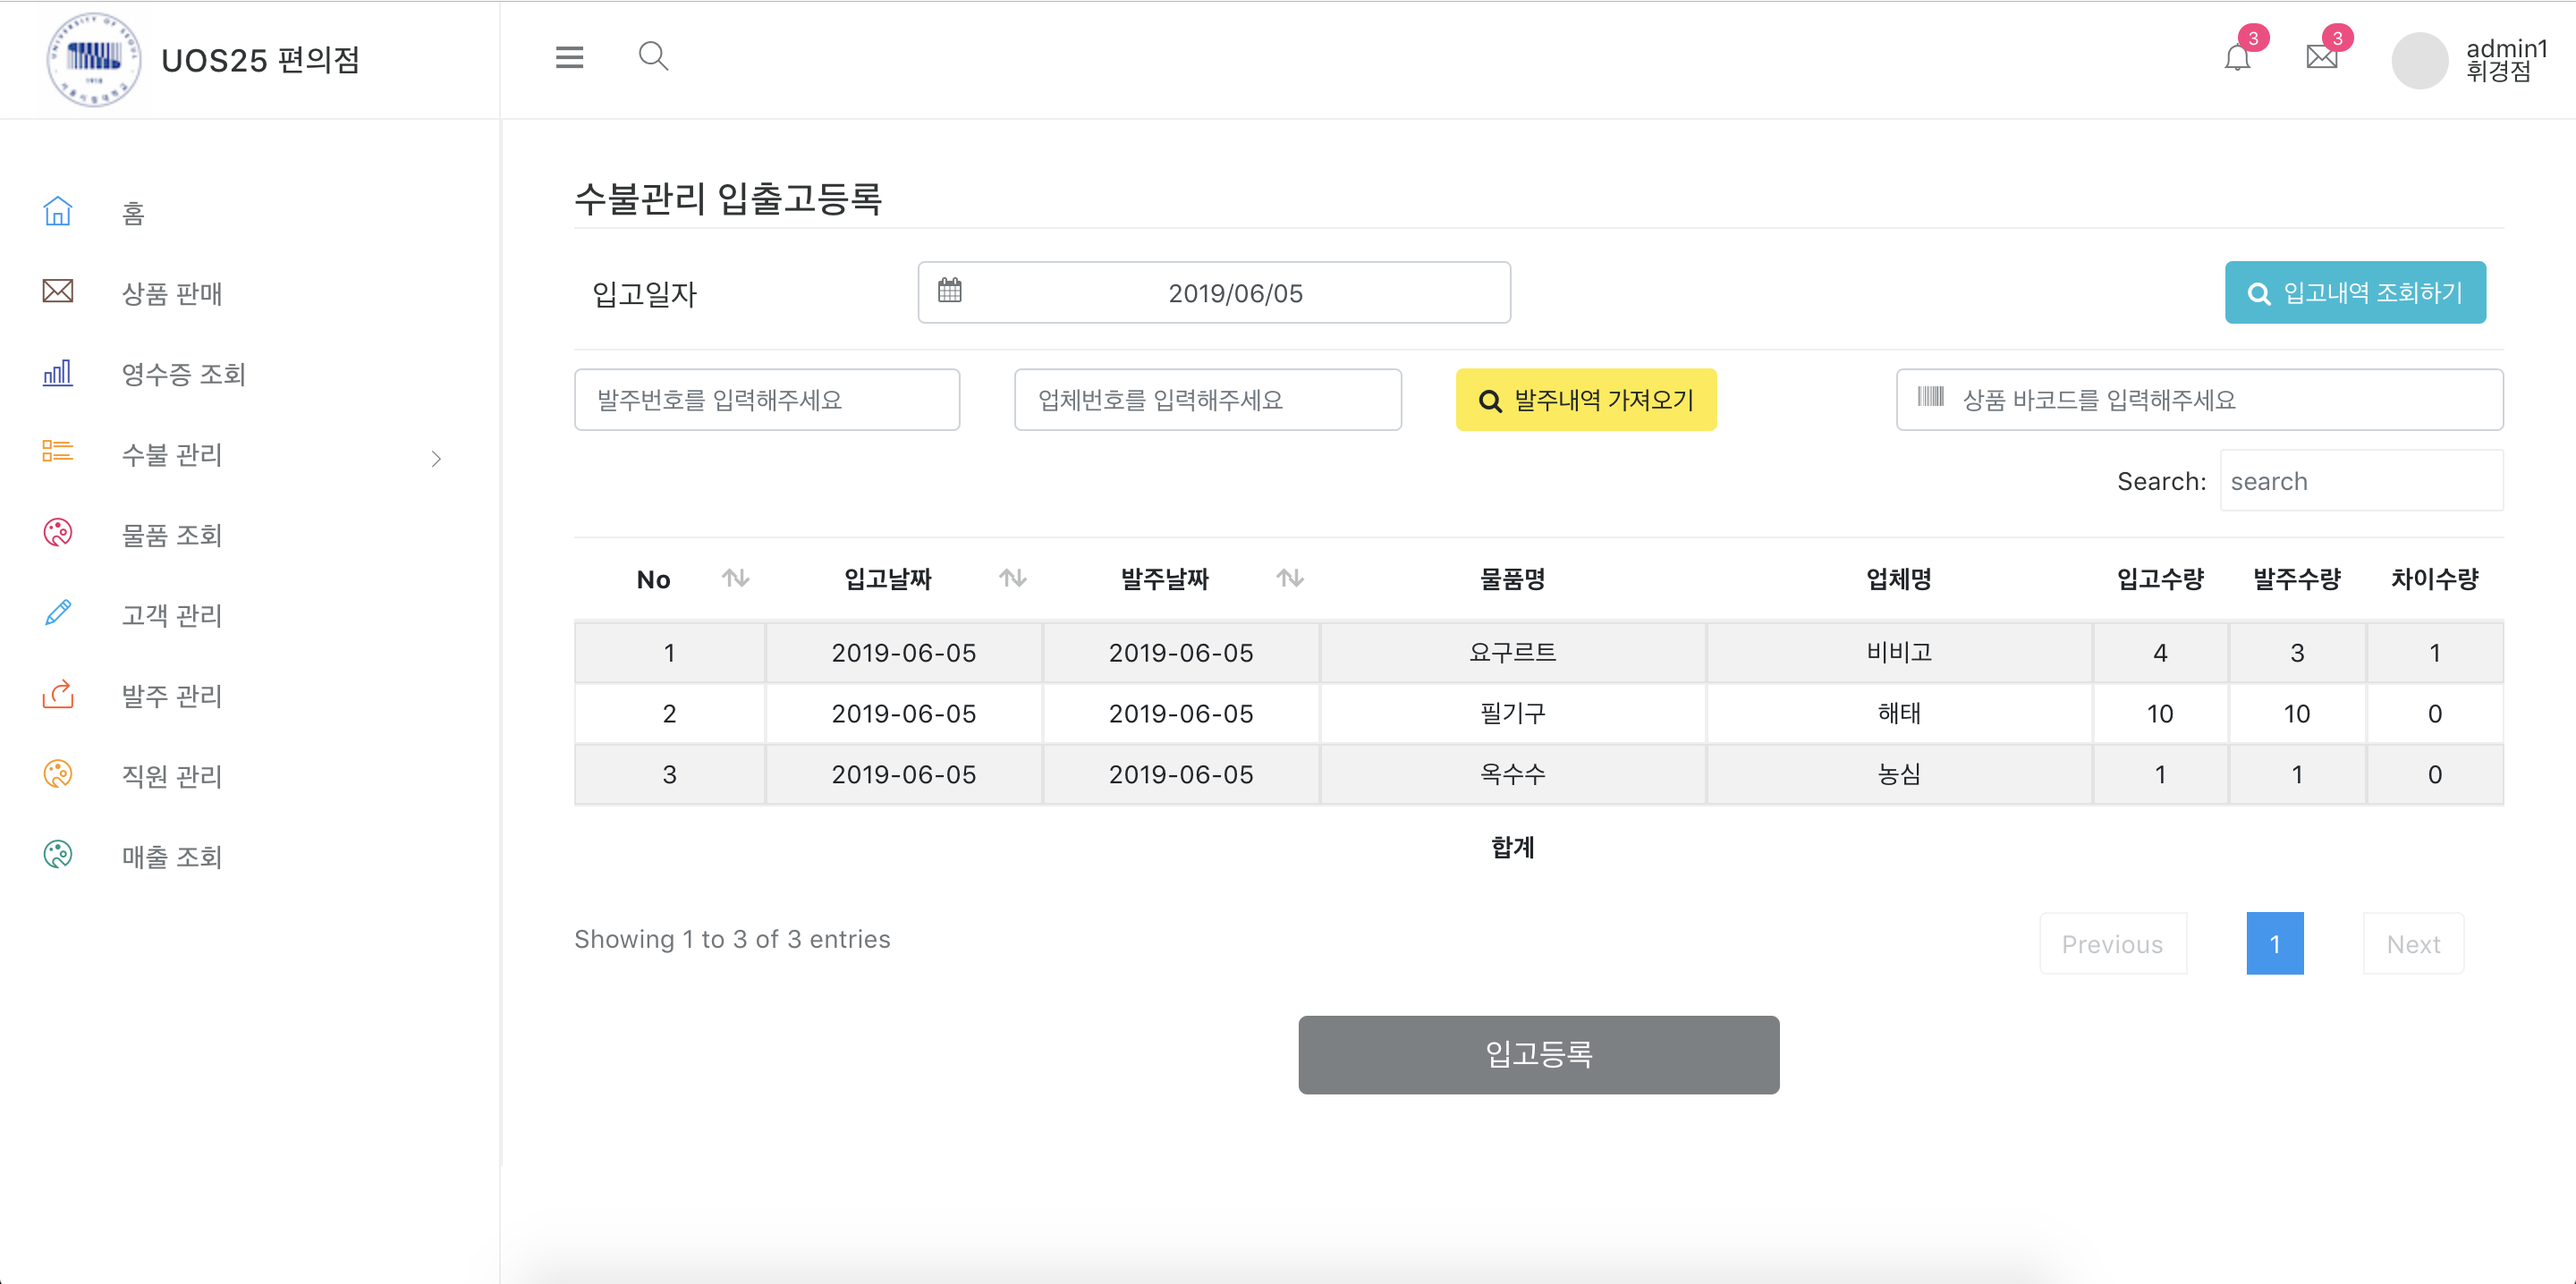Image resolution: width=2576 pixels, height=1284 pixels.
Task: Click the home icon in sidebar
Action: coord(58,211)
